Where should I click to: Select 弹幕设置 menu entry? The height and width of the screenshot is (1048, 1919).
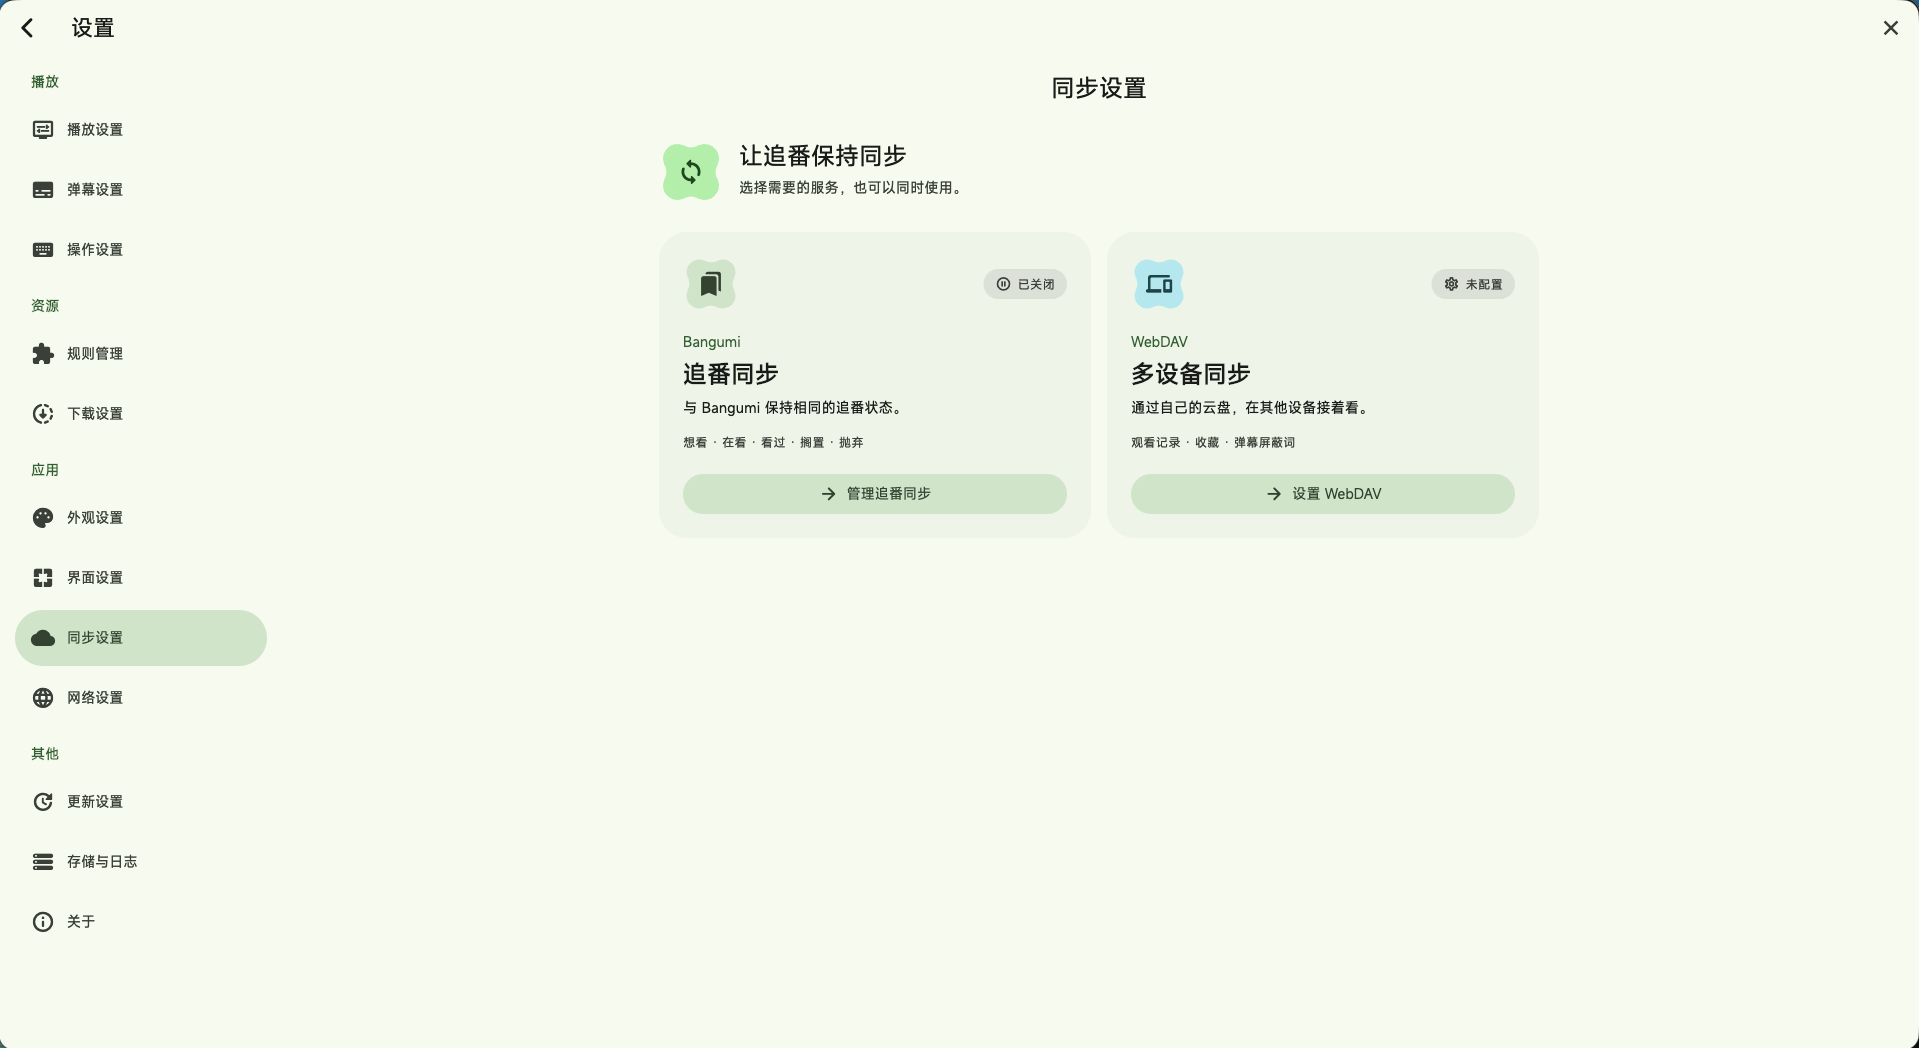[141, 190]
